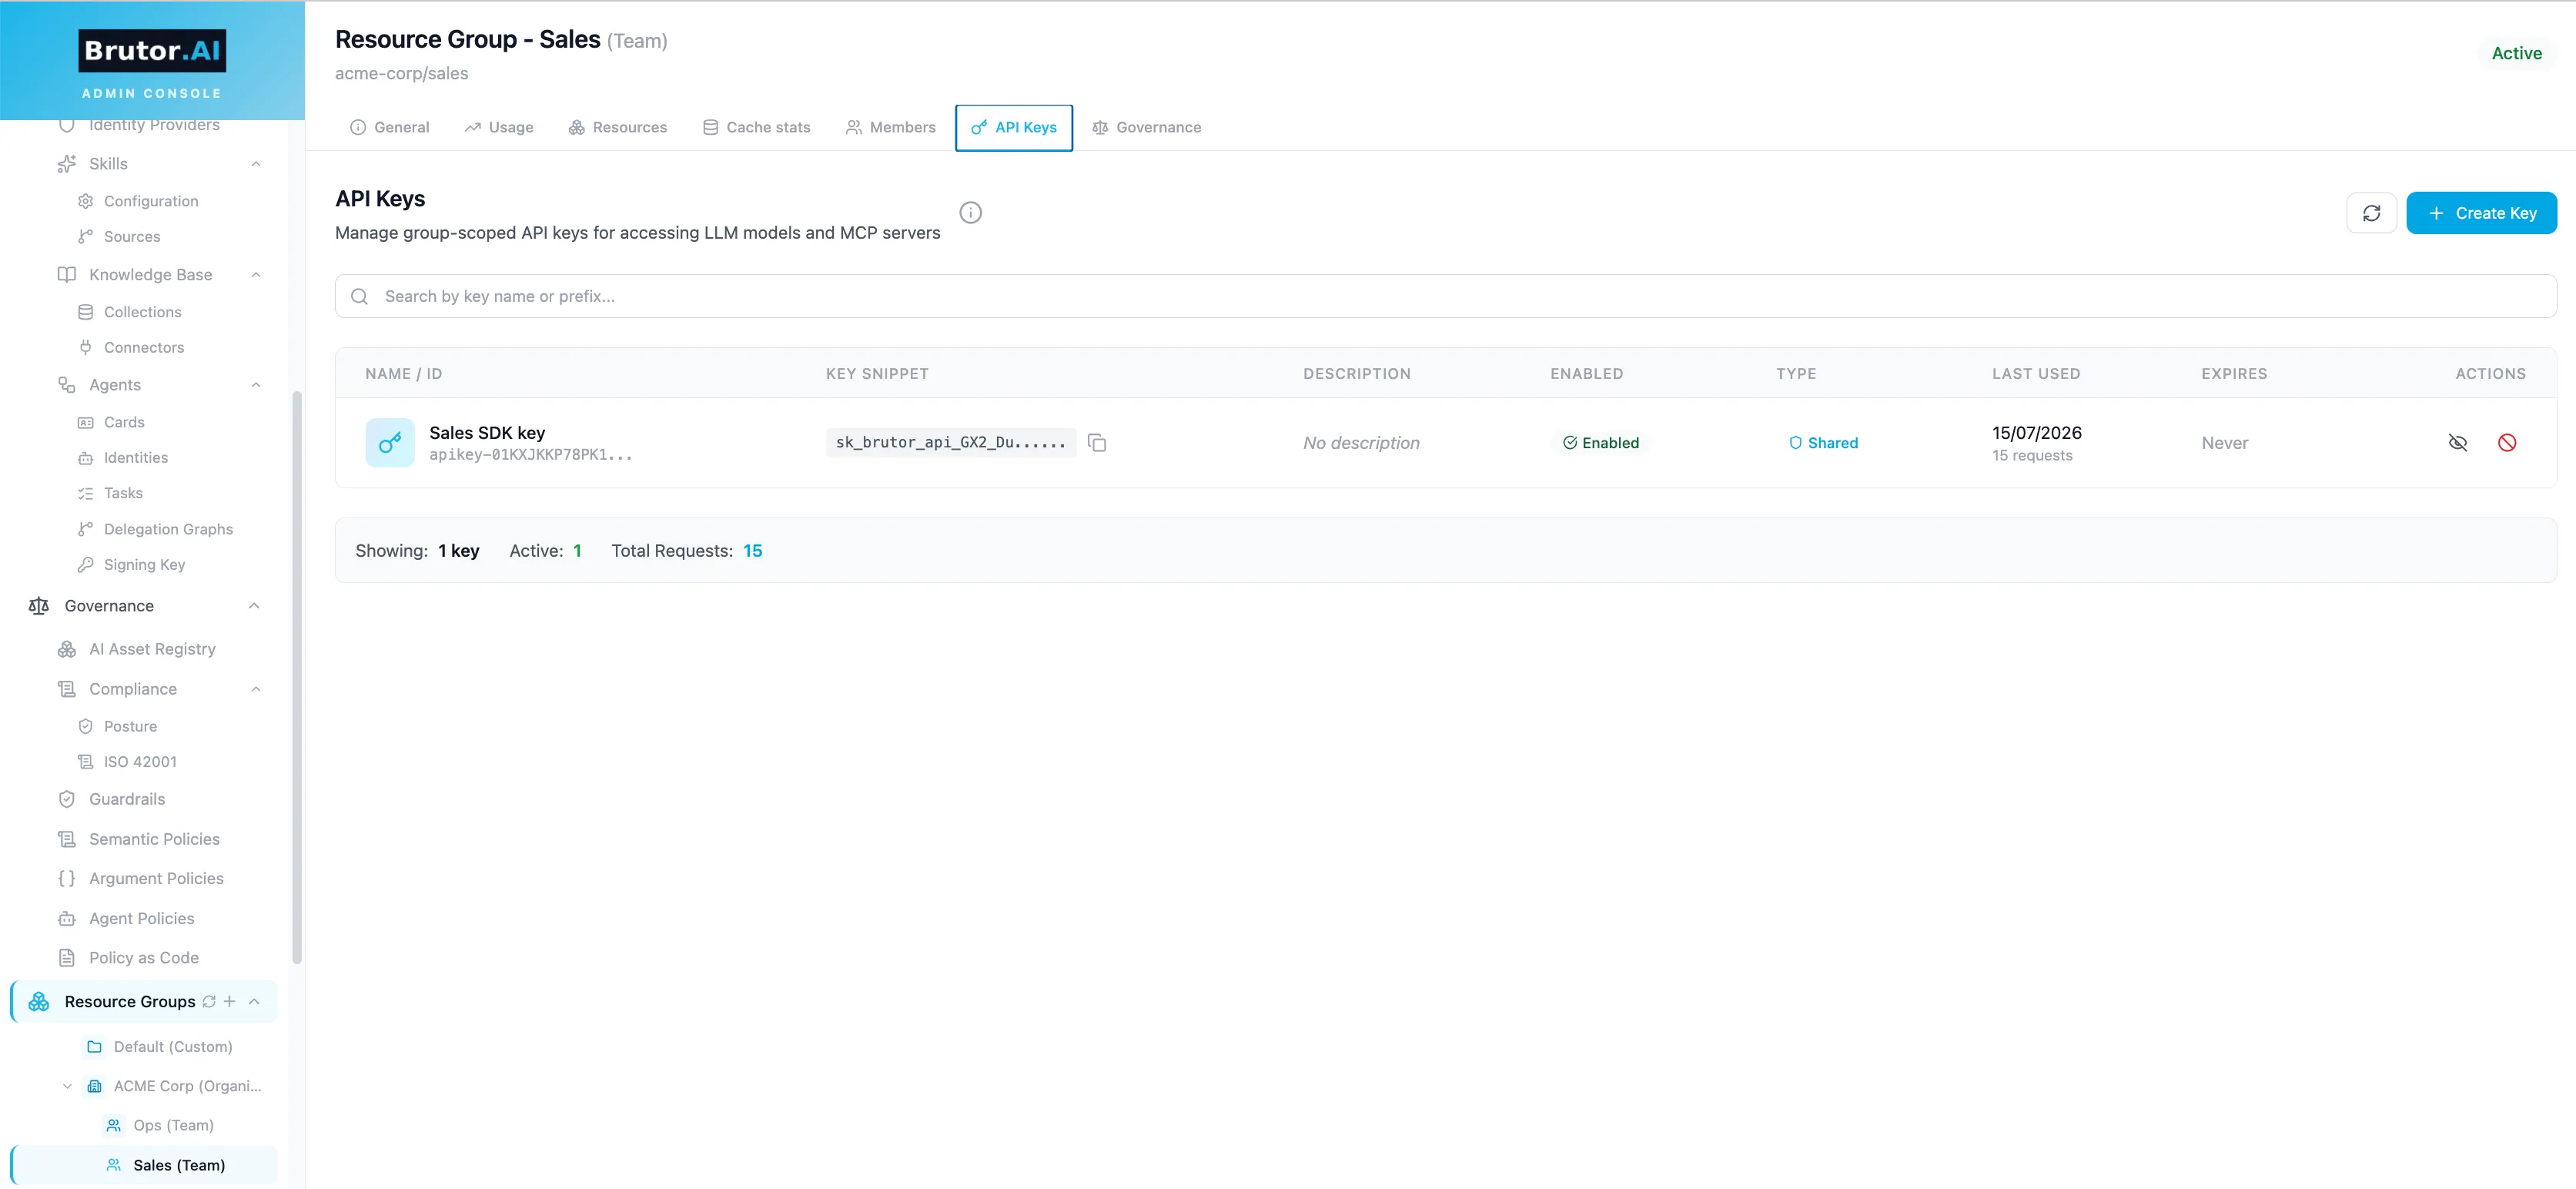Focus the key search field

point(1445,297)
